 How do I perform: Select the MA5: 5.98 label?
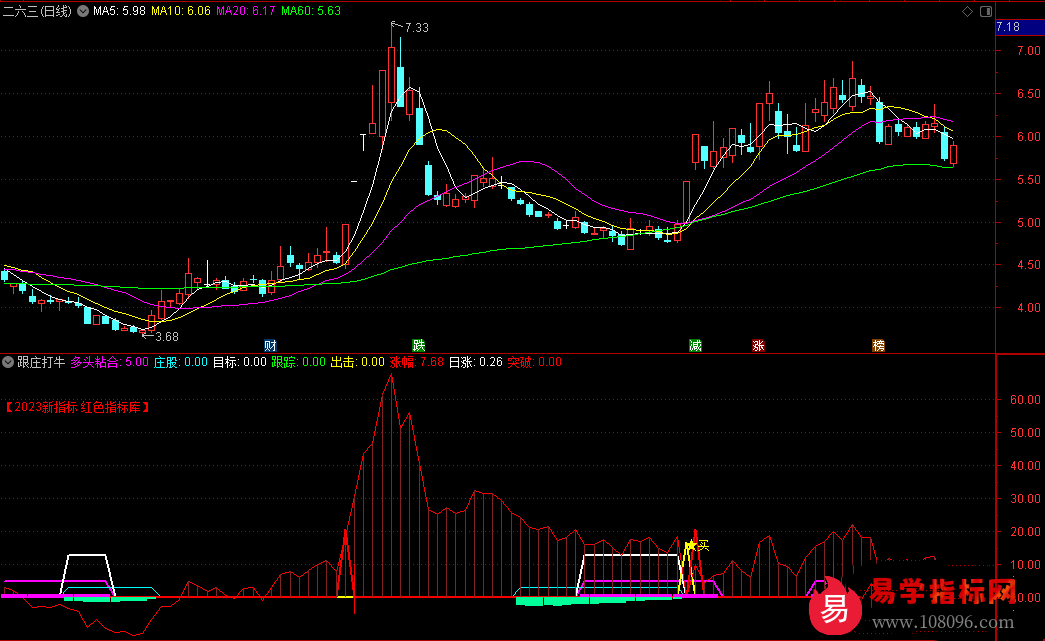pos(119,11)
